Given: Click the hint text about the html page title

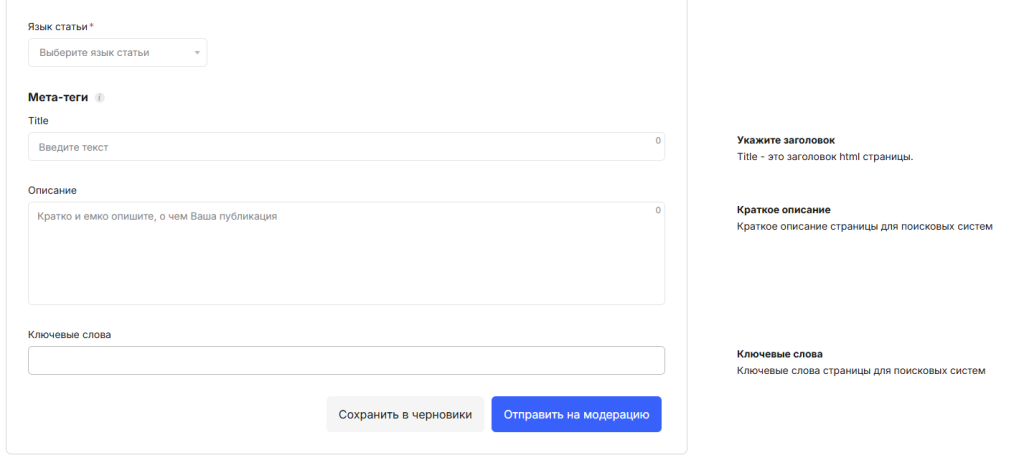Looking at the screenshot, I should (825, 157).
